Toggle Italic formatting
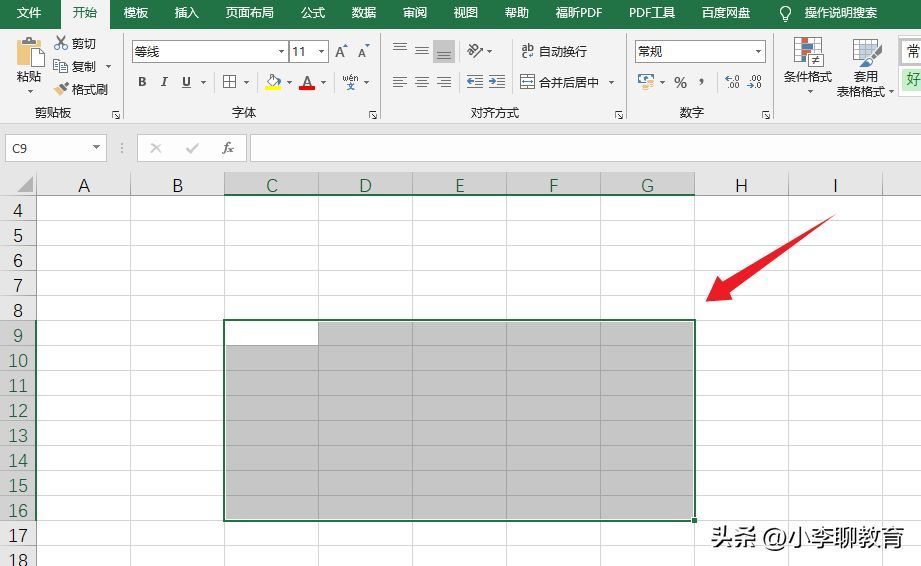This screenshot has width=921, height=566. (164, 82)
